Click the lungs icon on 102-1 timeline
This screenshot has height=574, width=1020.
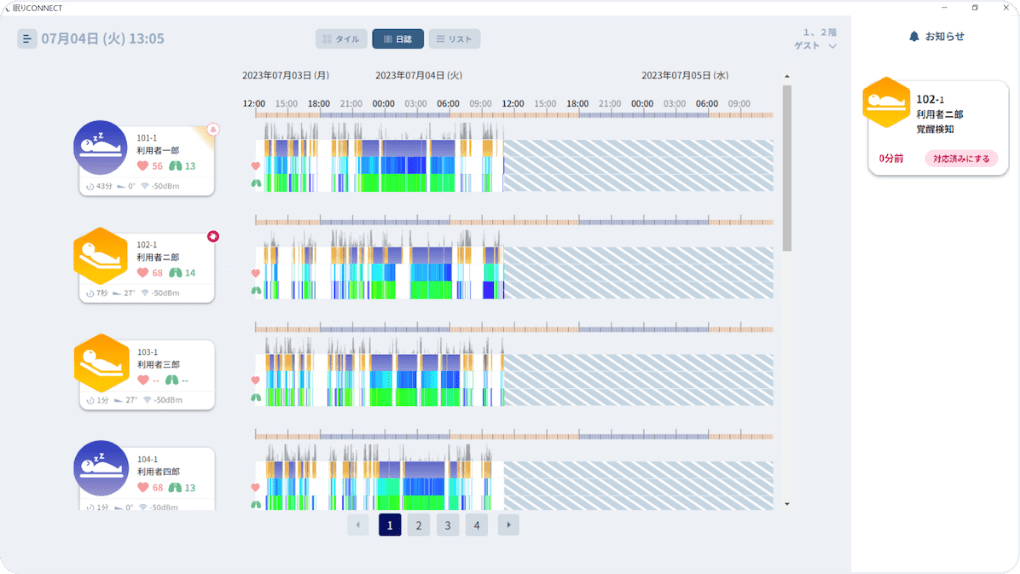(255, 290)
